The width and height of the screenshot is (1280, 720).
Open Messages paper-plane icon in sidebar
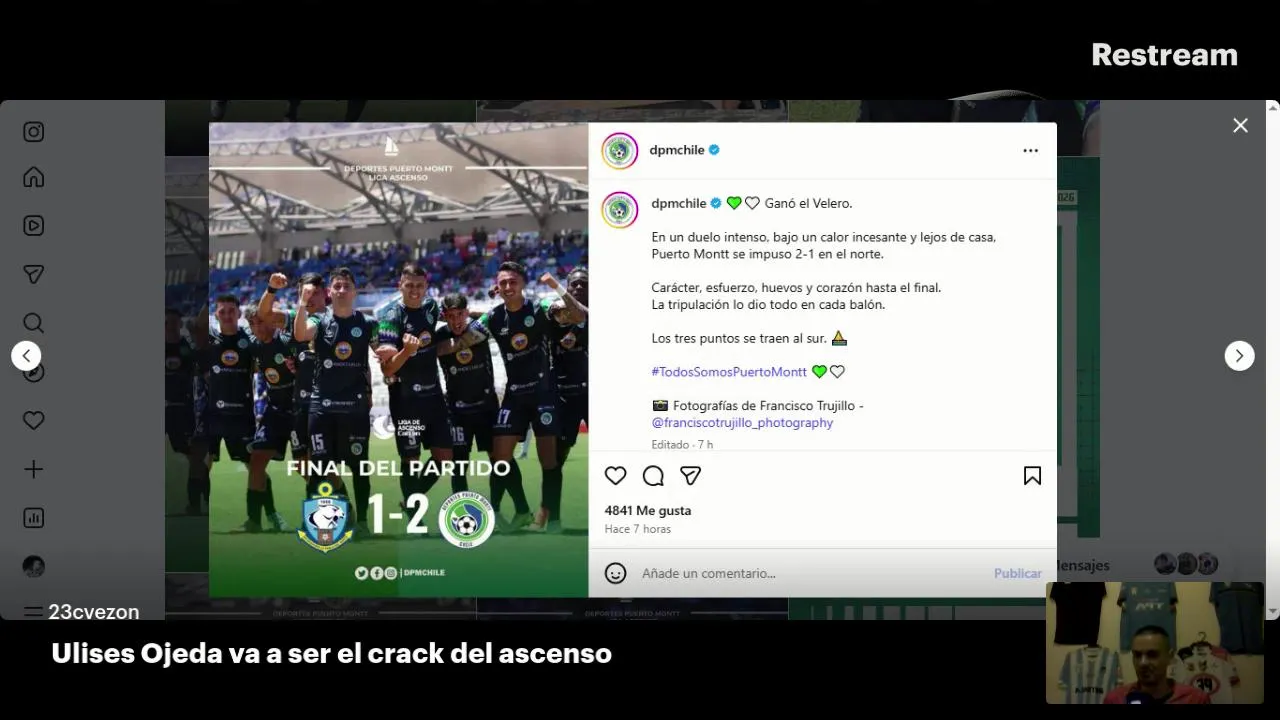pyautogui.click(x=33, y=274)
